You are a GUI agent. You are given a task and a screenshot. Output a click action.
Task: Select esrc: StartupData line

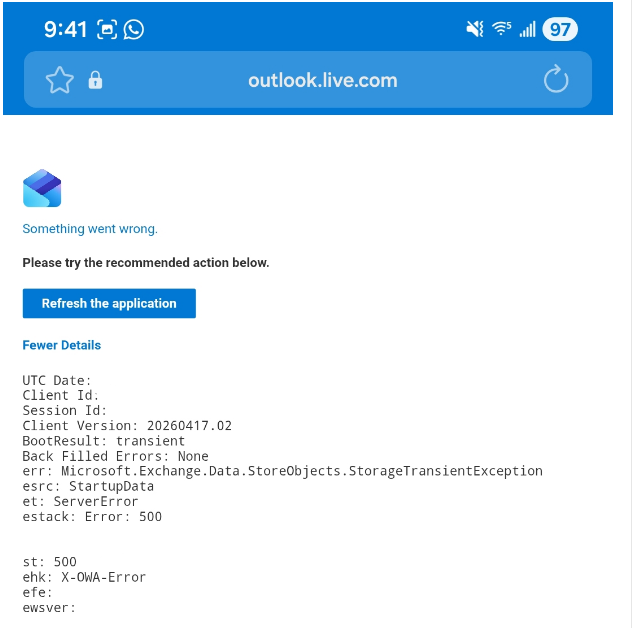(88, 486)
